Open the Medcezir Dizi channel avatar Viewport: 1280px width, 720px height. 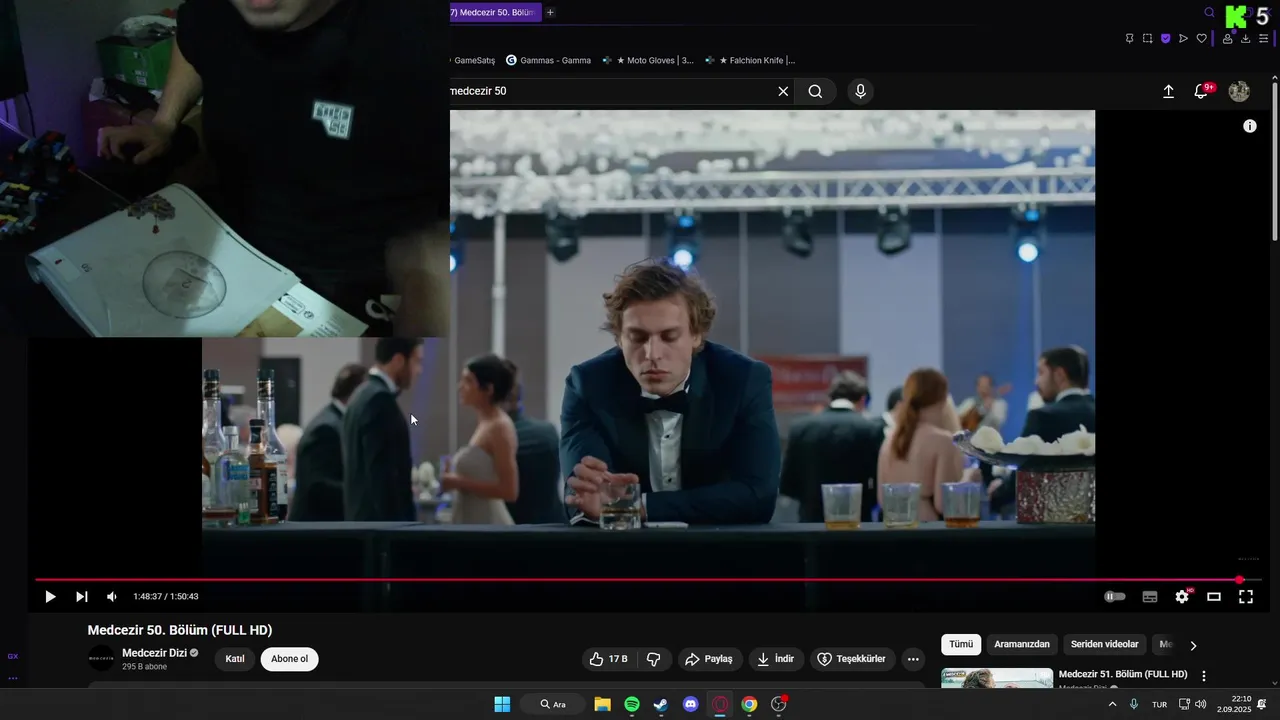coord(101,658)
